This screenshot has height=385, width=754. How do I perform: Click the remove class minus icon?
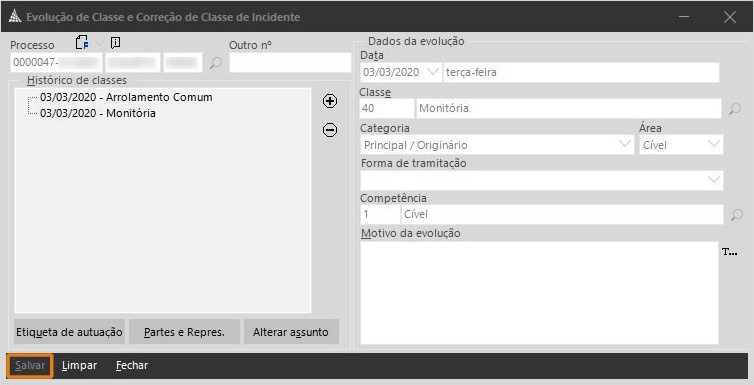coord(330,130)
